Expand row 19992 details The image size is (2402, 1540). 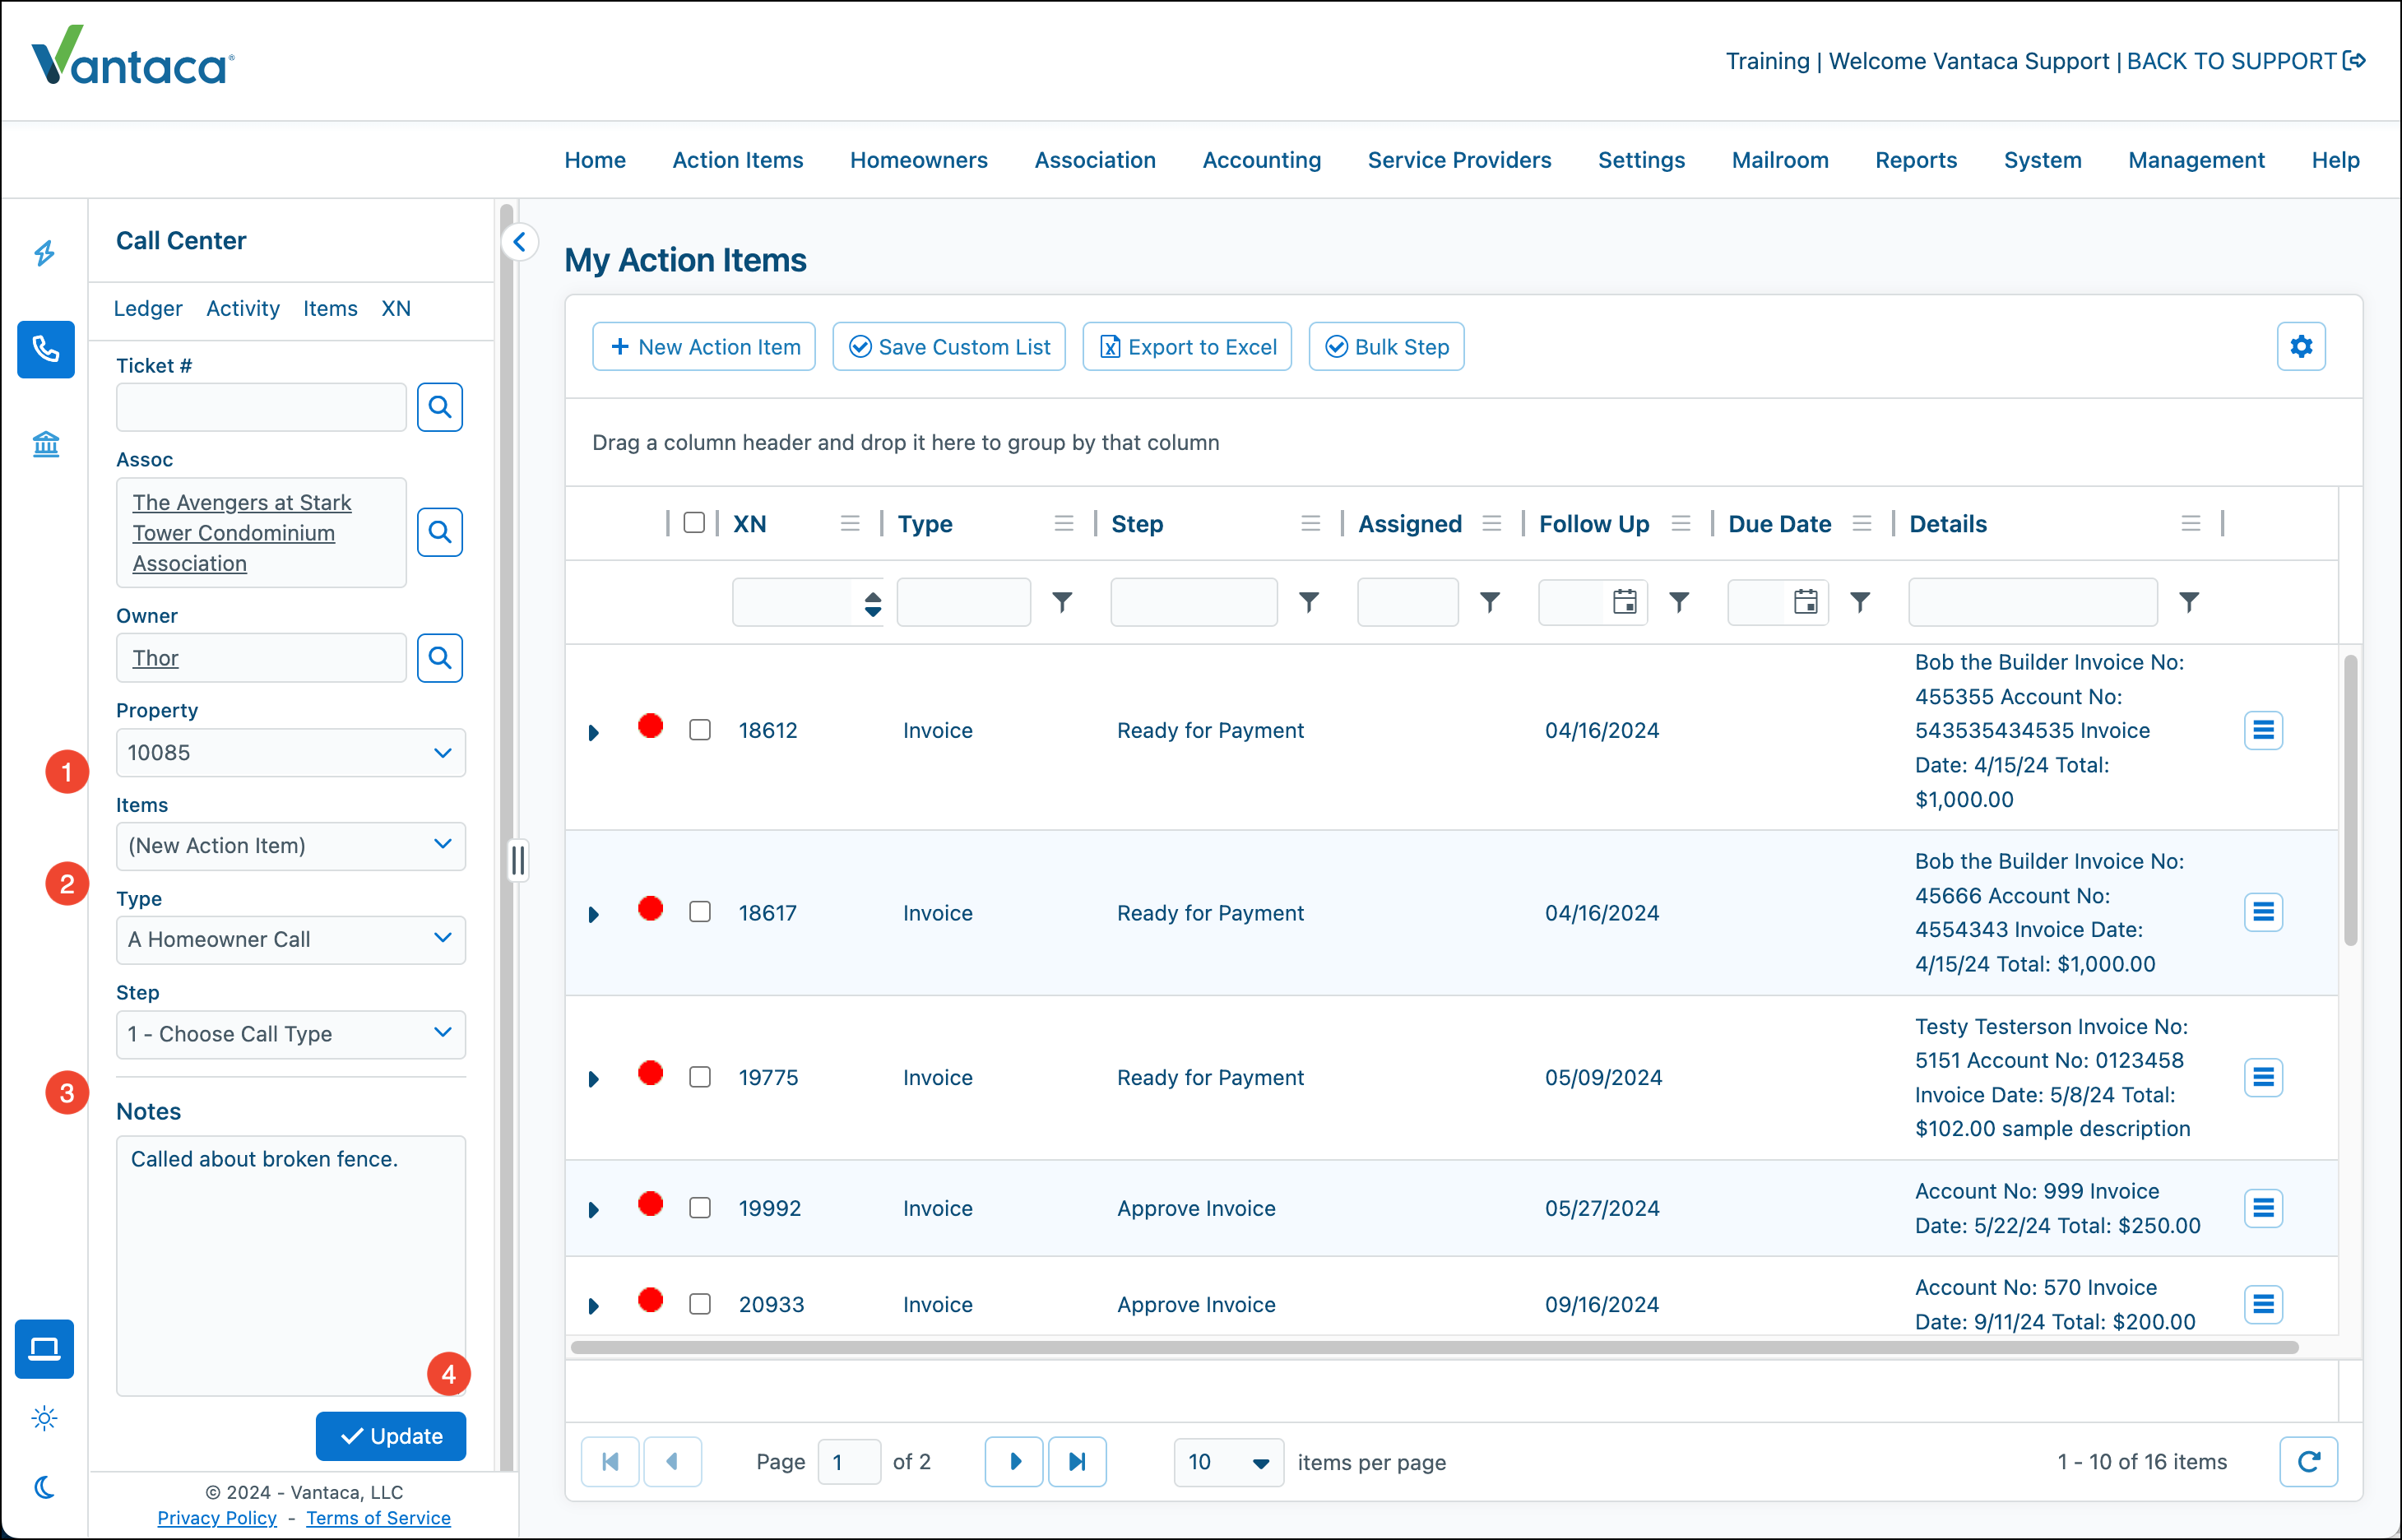click(x=594, y=1211)
